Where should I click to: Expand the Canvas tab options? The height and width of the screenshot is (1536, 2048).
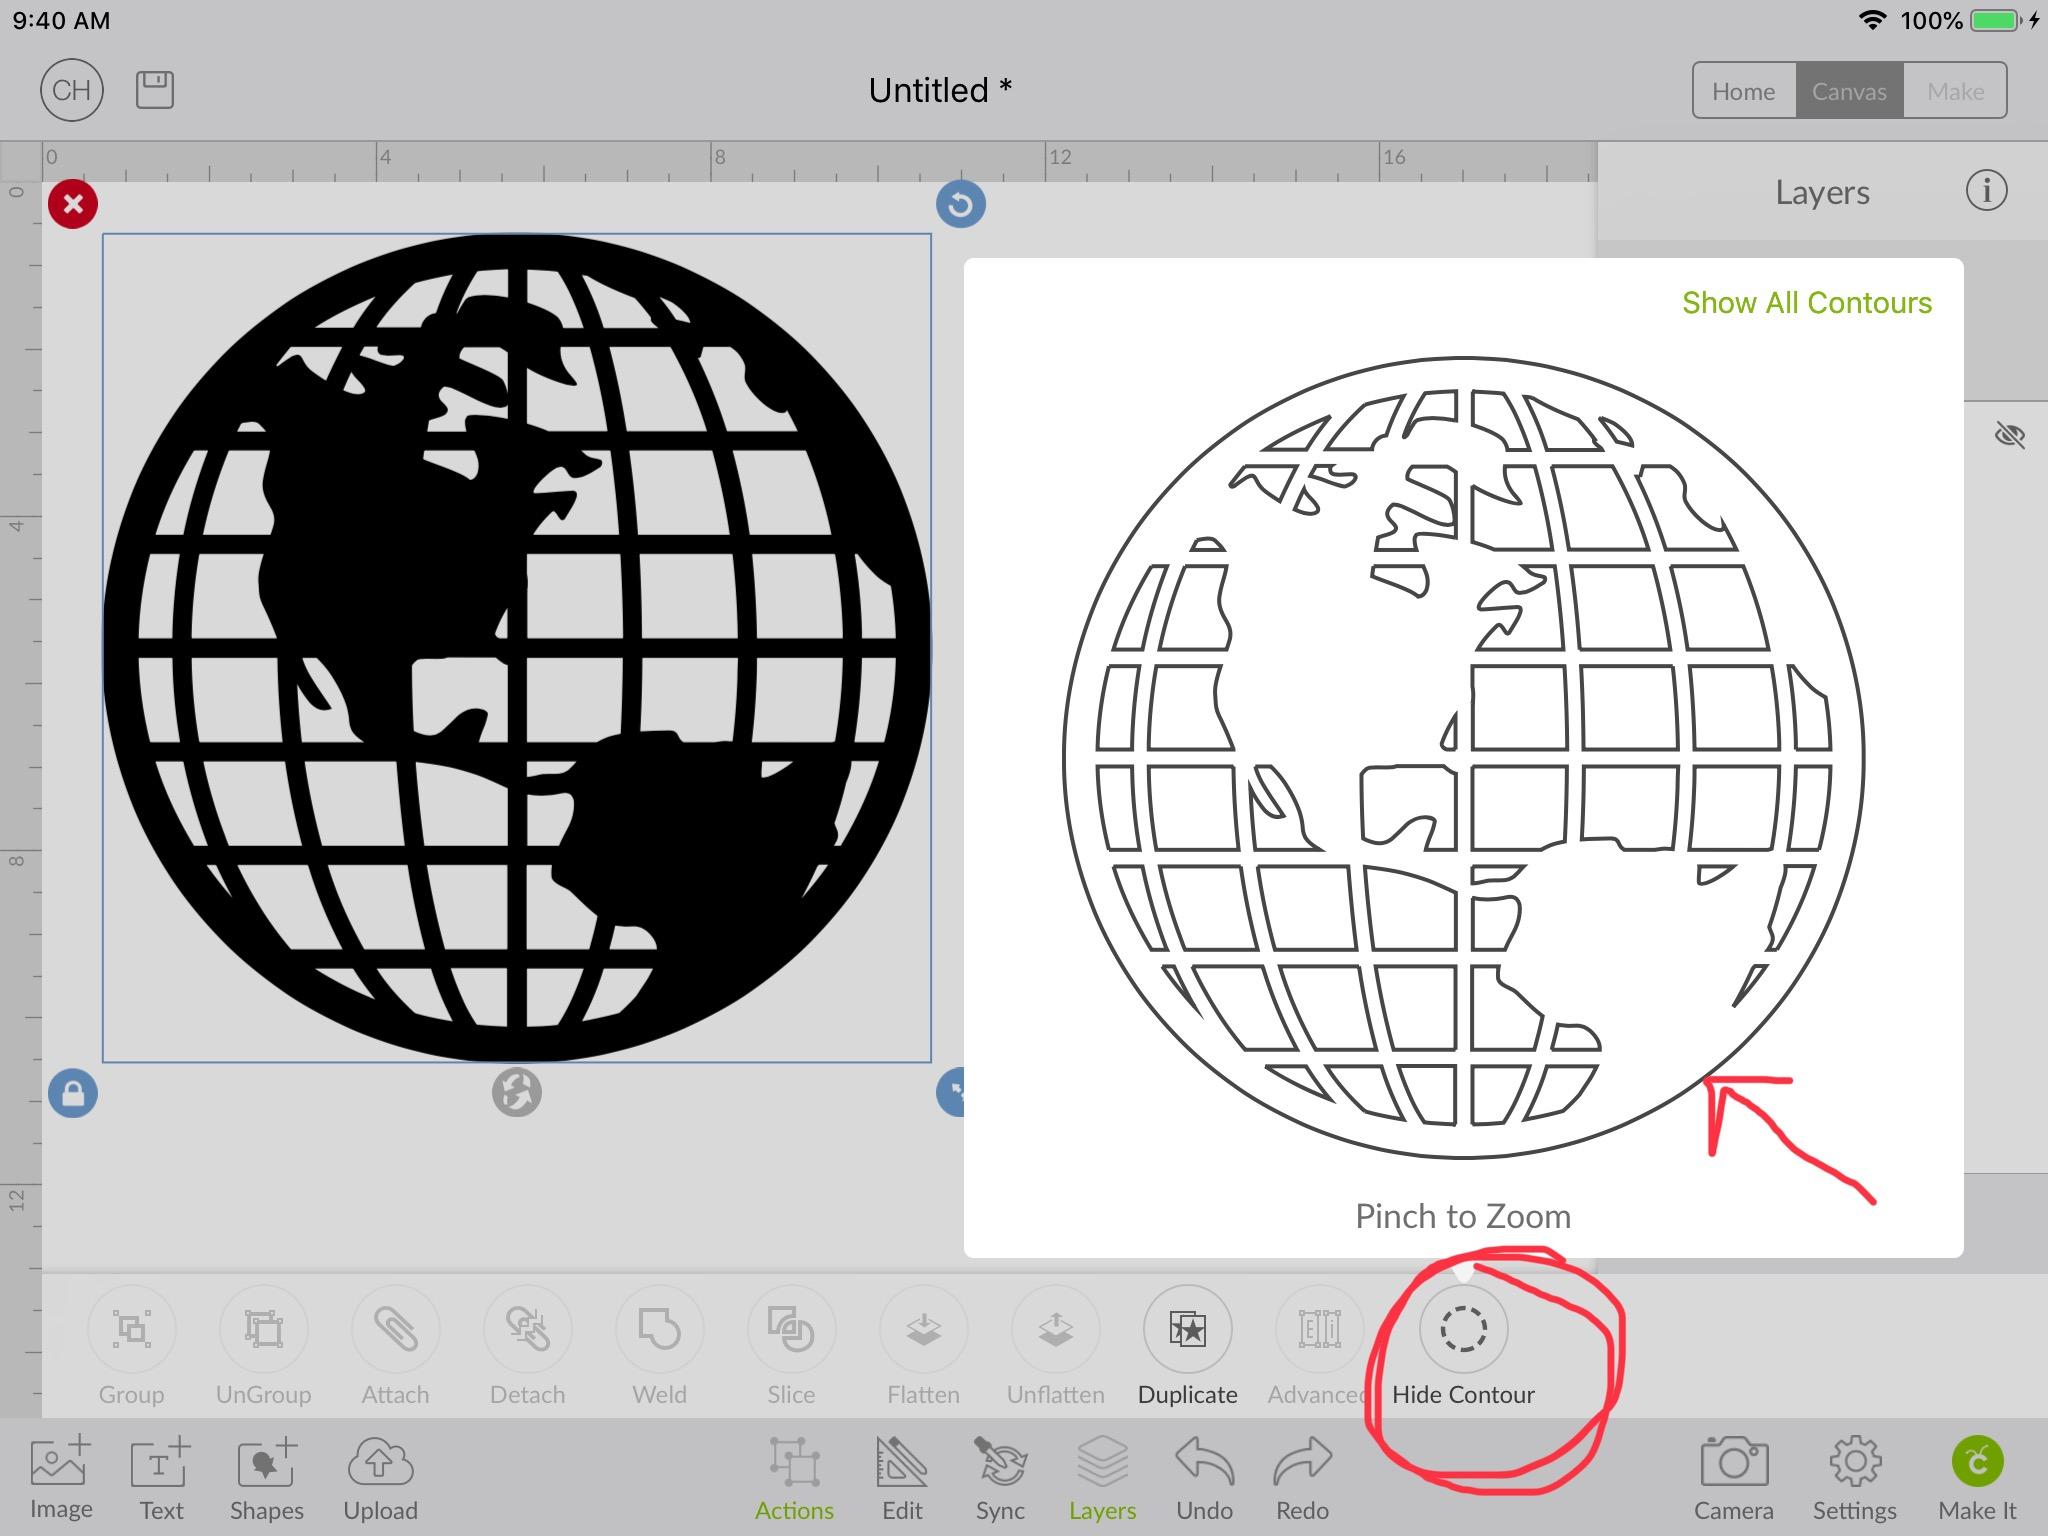[1845, 90]
